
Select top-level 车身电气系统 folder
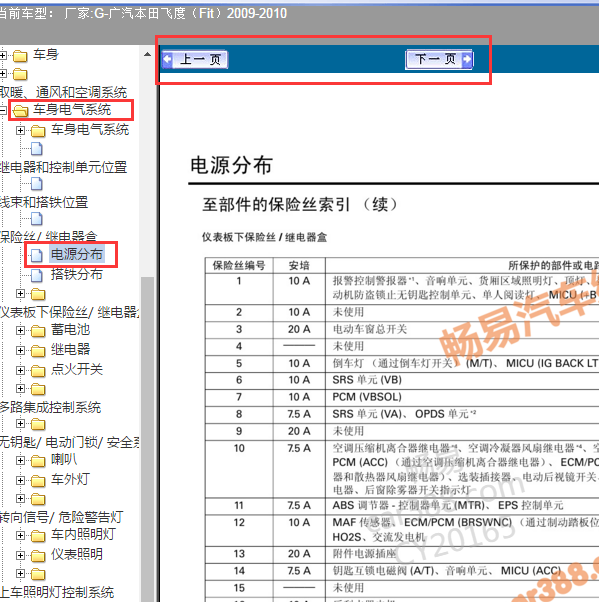(72, 110)
